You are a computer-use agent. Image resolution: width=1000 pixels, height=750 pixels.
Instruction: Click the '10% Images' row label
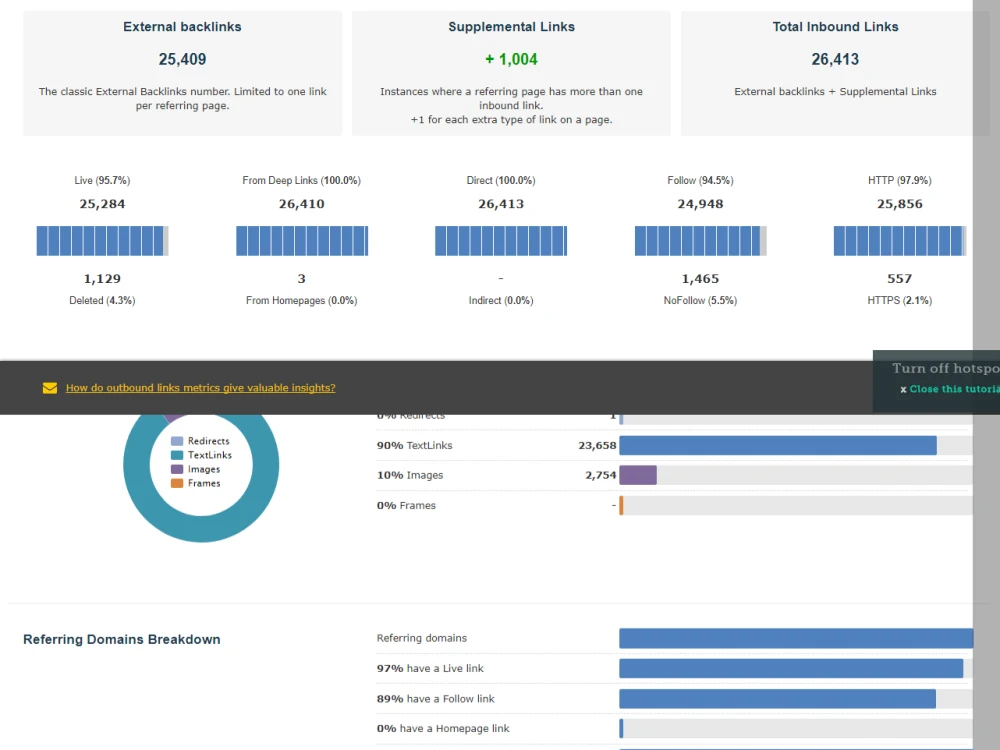pos(410,475)
